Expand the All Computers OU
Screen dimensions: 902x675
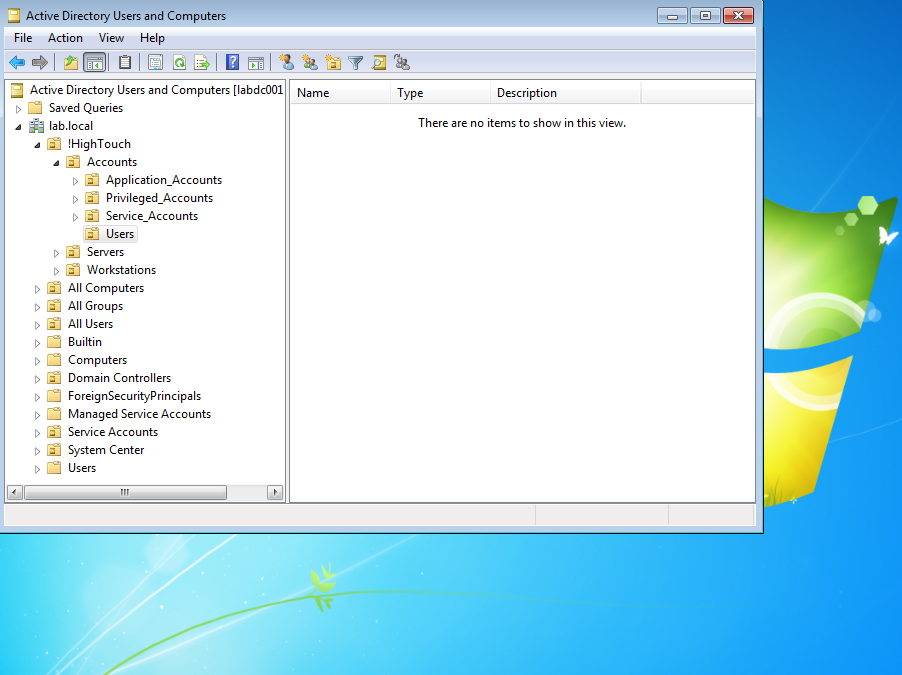[x=37, y=289]
